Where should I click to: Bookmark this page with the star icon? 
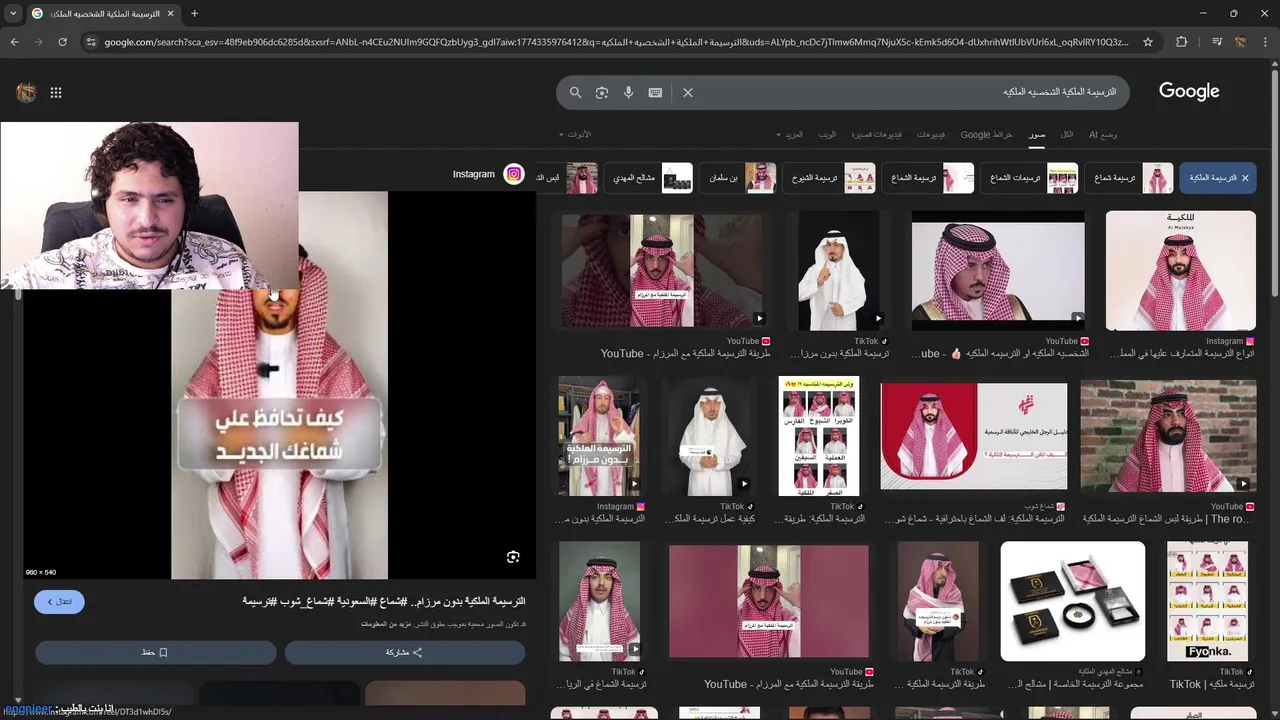[x=1148, y=42]
